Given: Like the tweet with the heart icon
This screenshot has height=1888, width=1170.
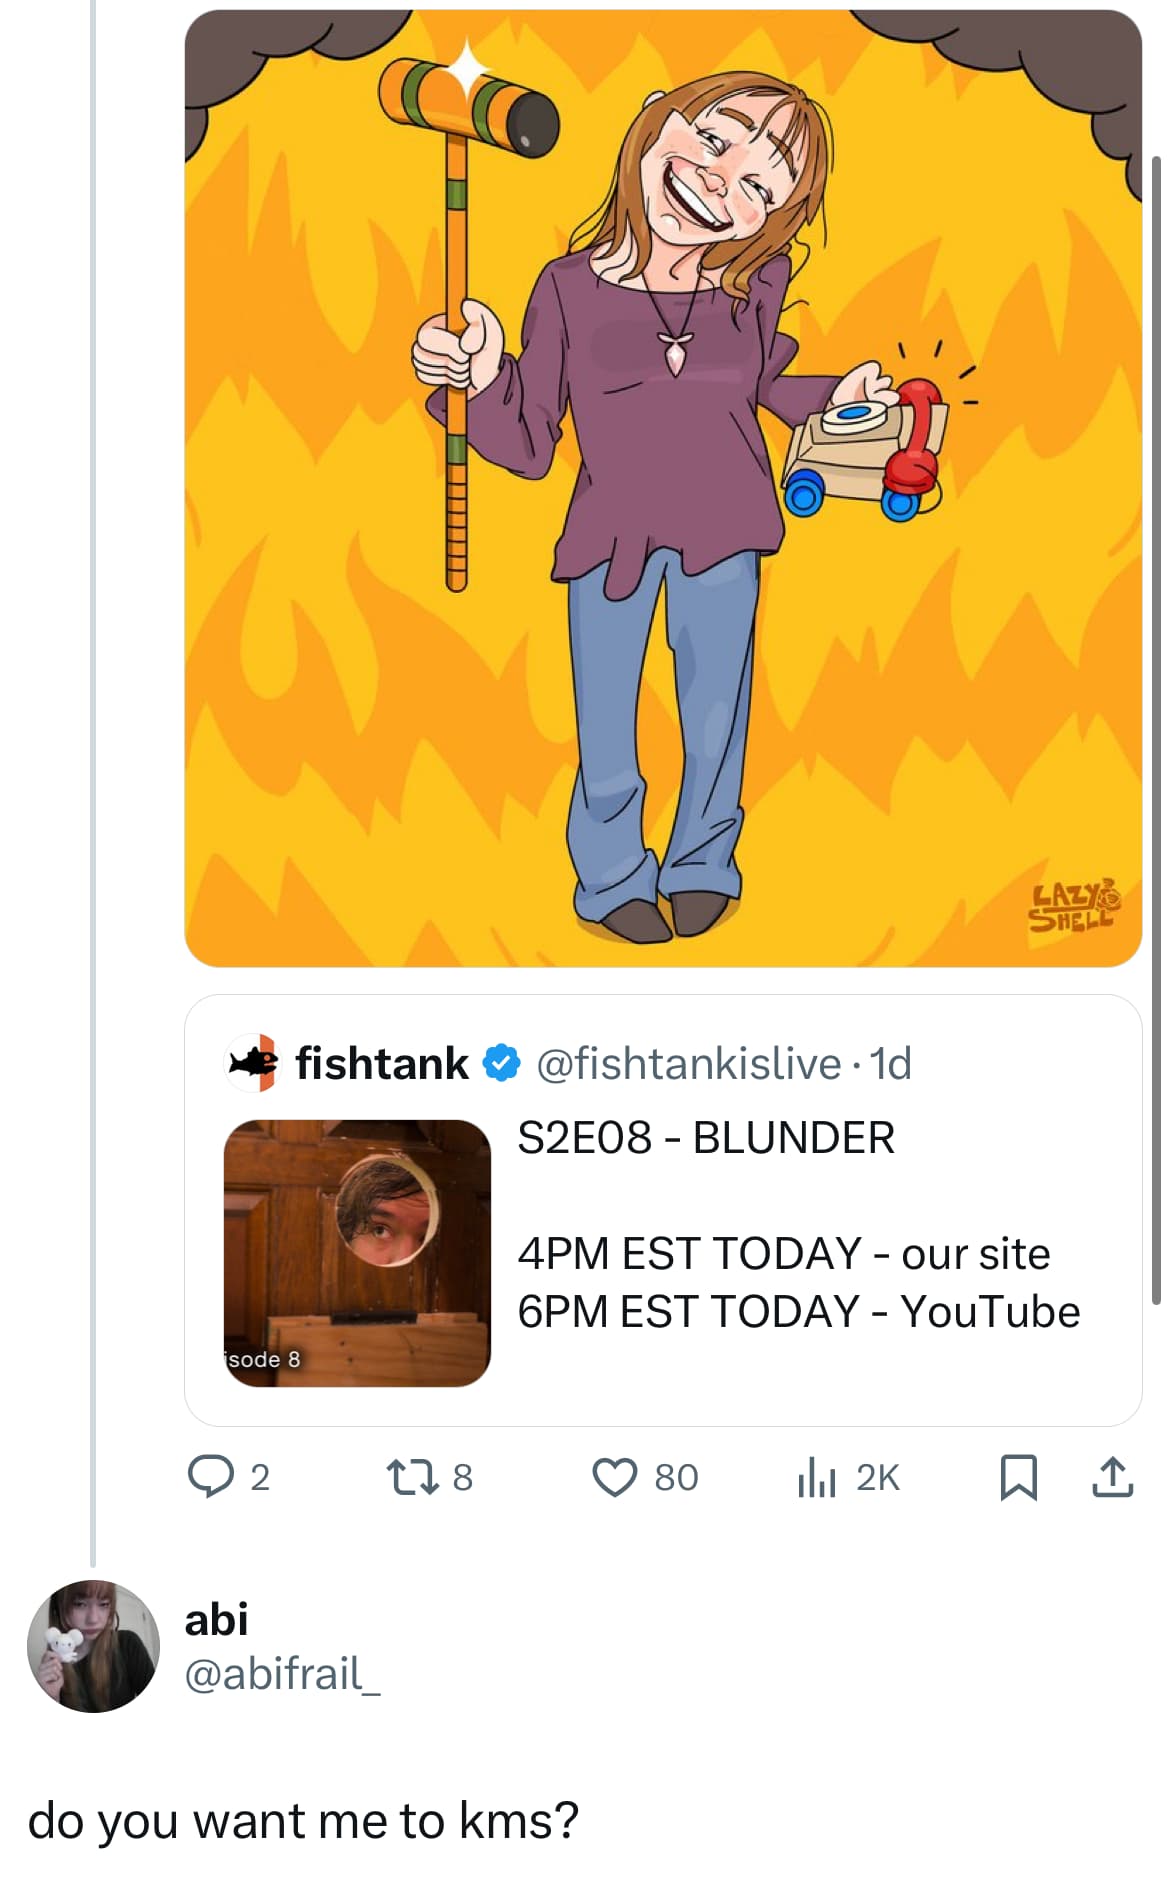Looking at the screenshot, I should [x=614, y=1477].
